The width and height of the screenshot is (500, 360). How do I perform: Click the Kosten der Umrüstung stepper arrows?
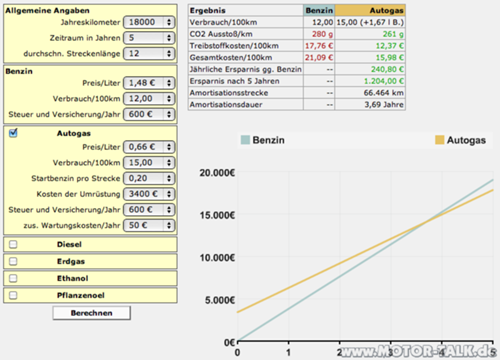[169, 194]
